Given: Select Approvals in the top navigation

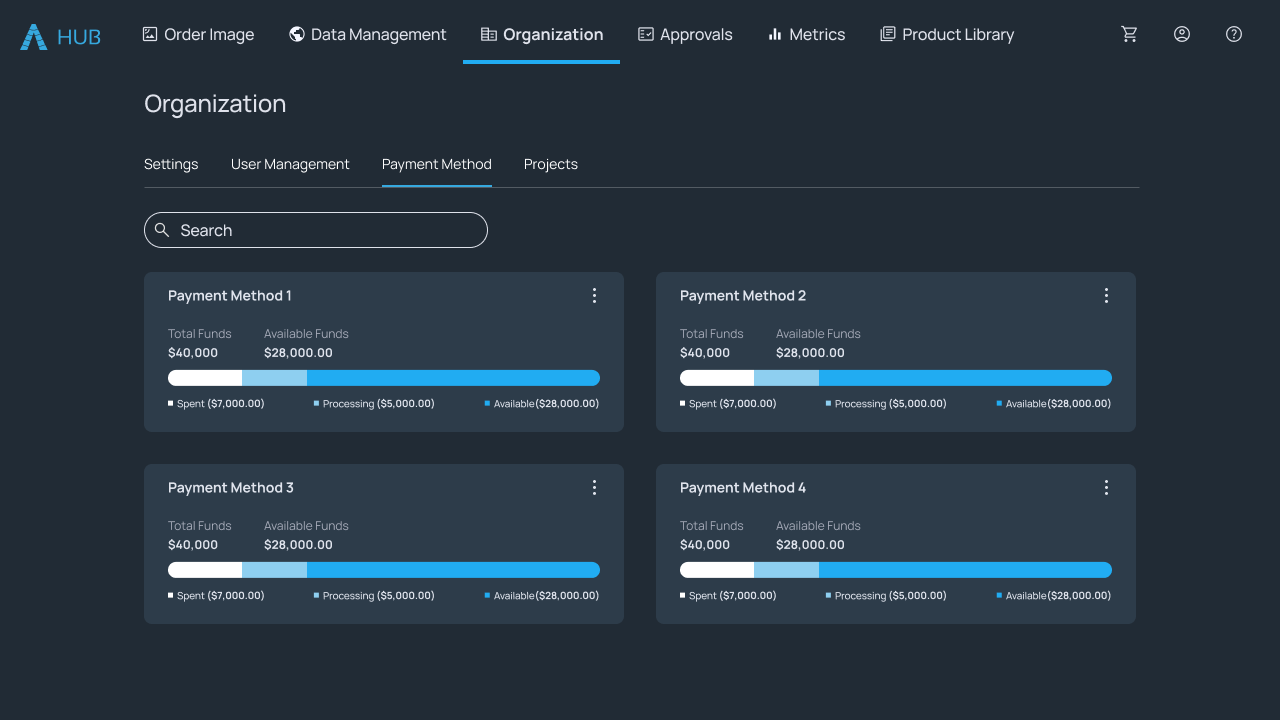Looking at the screenshot, I should click(x=685, y=34).
